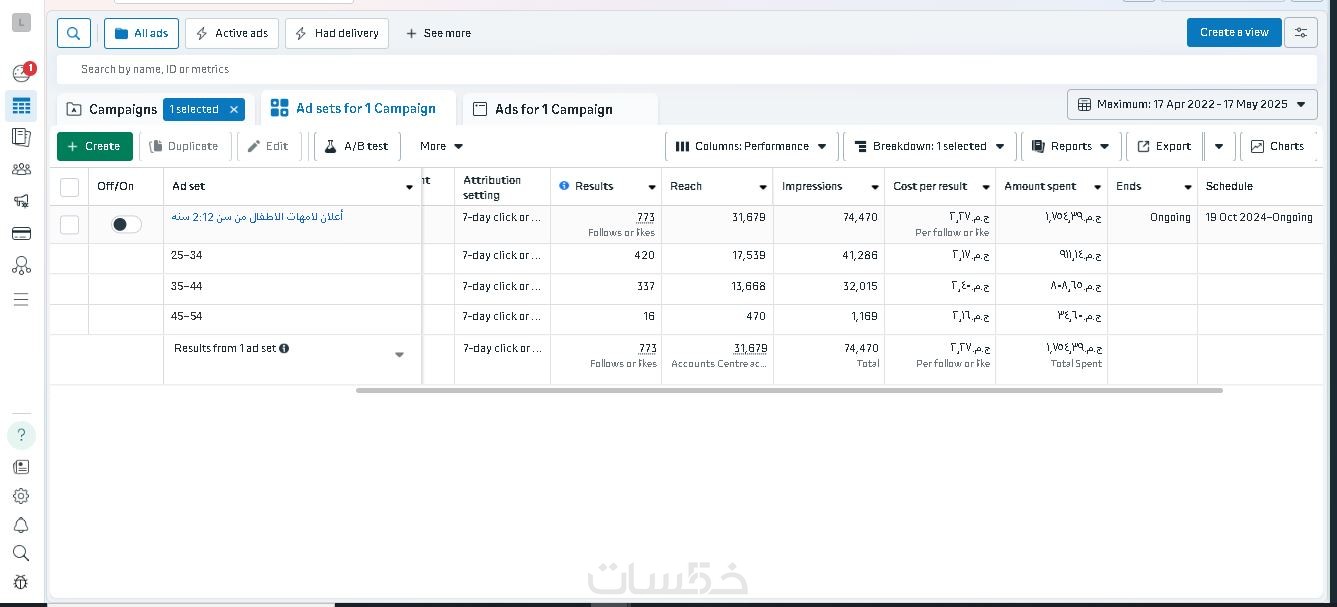The image size is (1337, 607).
Task: Open the date range dropdown
Action: click(1192, 104)
